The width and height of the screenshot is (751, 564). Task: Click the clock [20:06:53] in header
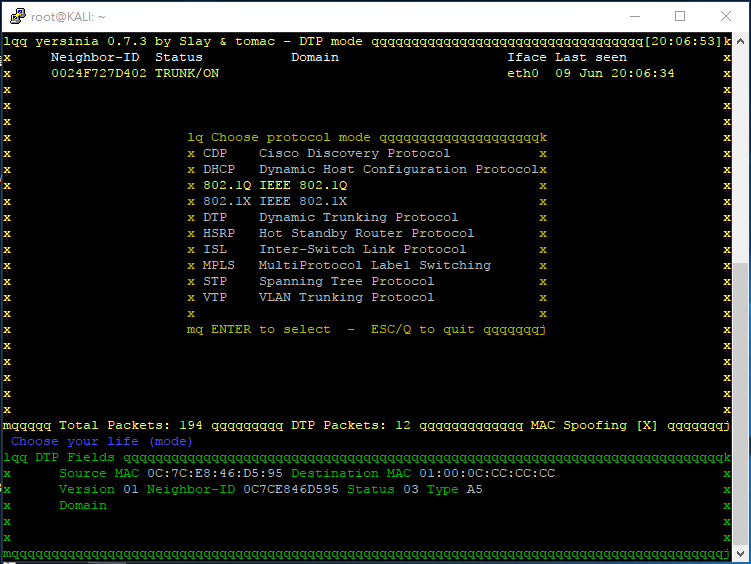683,42
